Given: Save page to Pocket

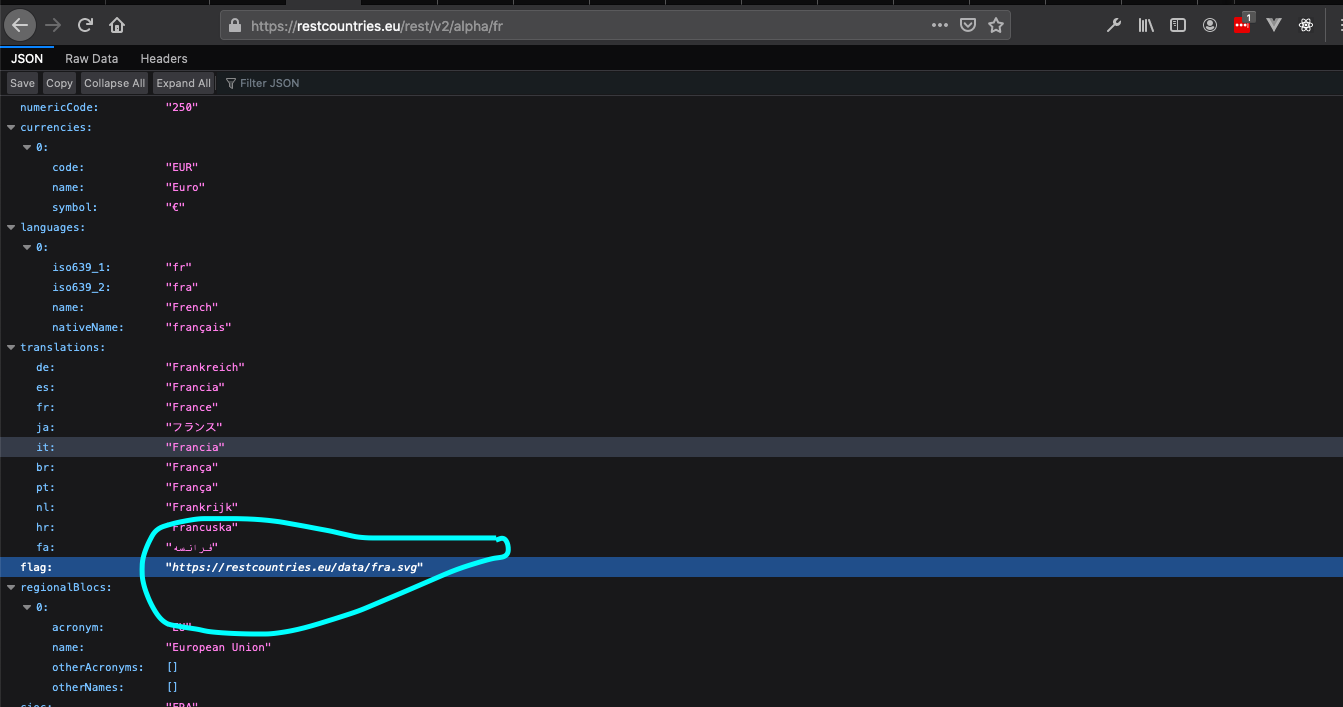Looking at the screenshot, I should click(x=968, y=25).
